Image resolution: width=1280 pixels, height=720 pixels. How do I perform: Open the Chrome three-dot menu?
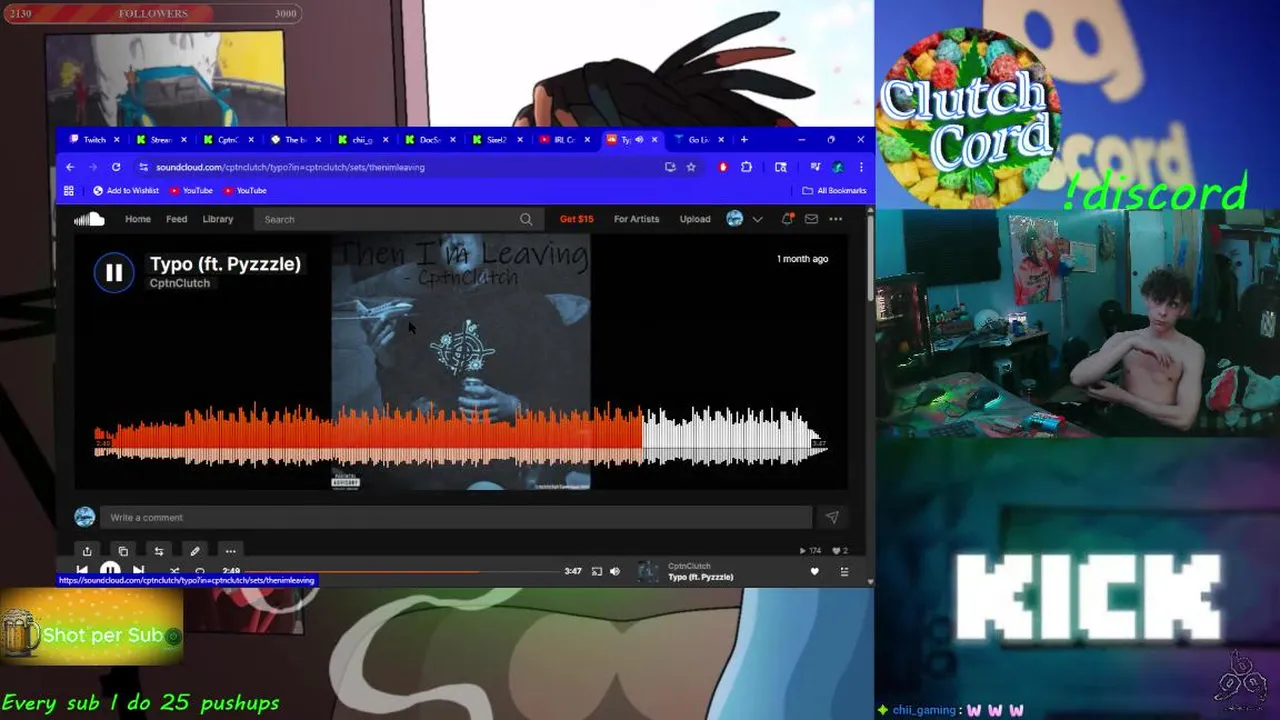tap(861, 167)
